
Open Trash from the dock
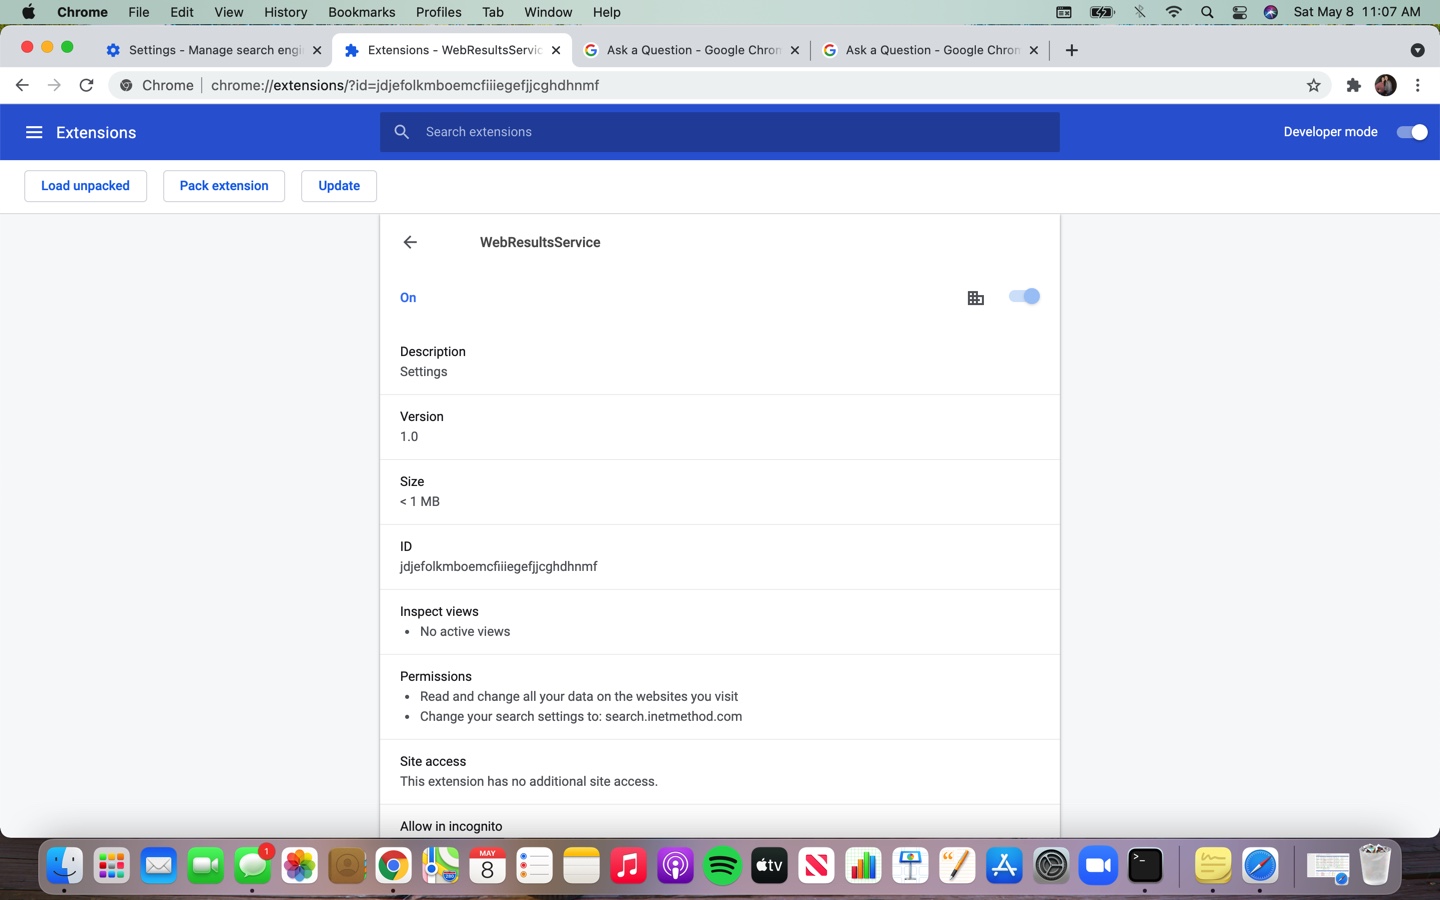(x=1375, y=865)
